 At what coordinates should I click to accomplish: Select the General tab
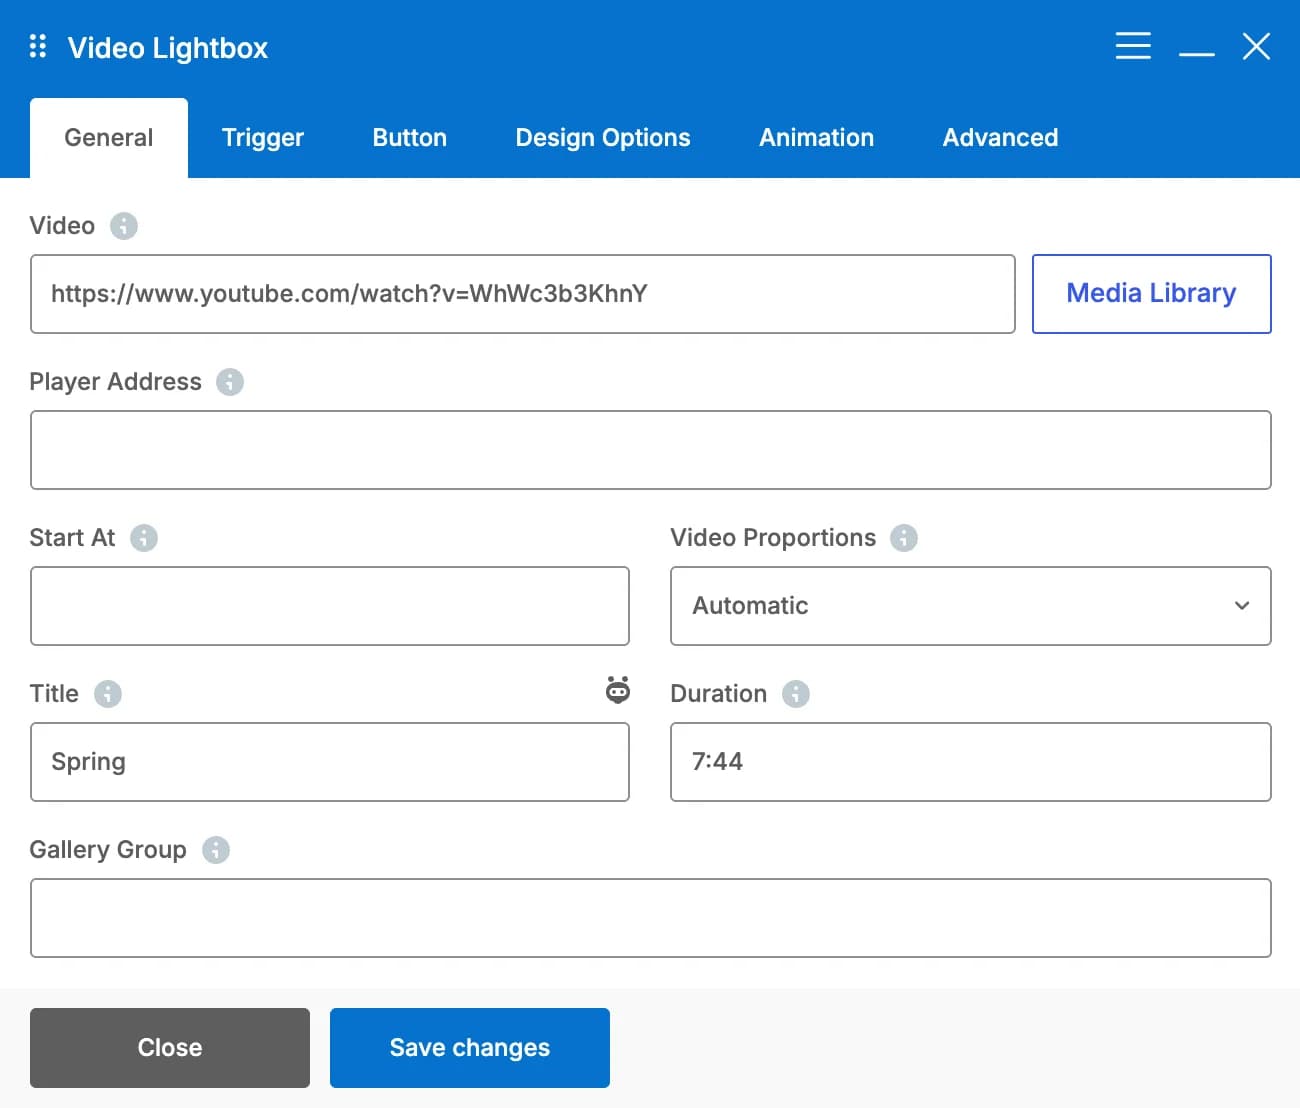pyautogui.click(x=109, y=138)
